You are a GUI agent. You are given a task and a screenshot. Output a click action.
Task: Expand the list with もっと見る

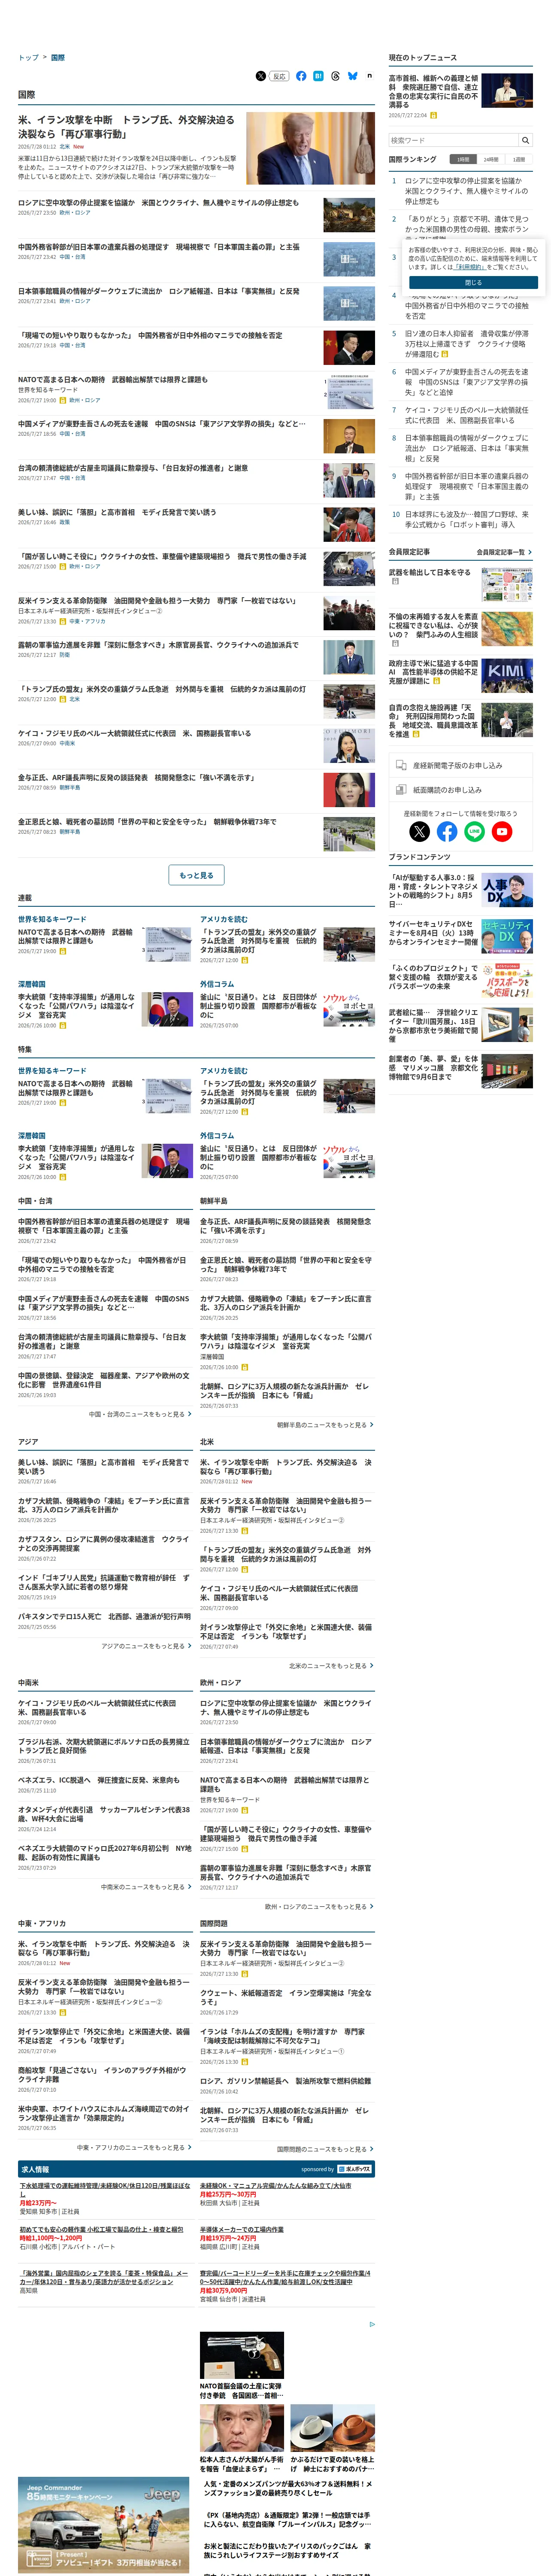[196, 875]
